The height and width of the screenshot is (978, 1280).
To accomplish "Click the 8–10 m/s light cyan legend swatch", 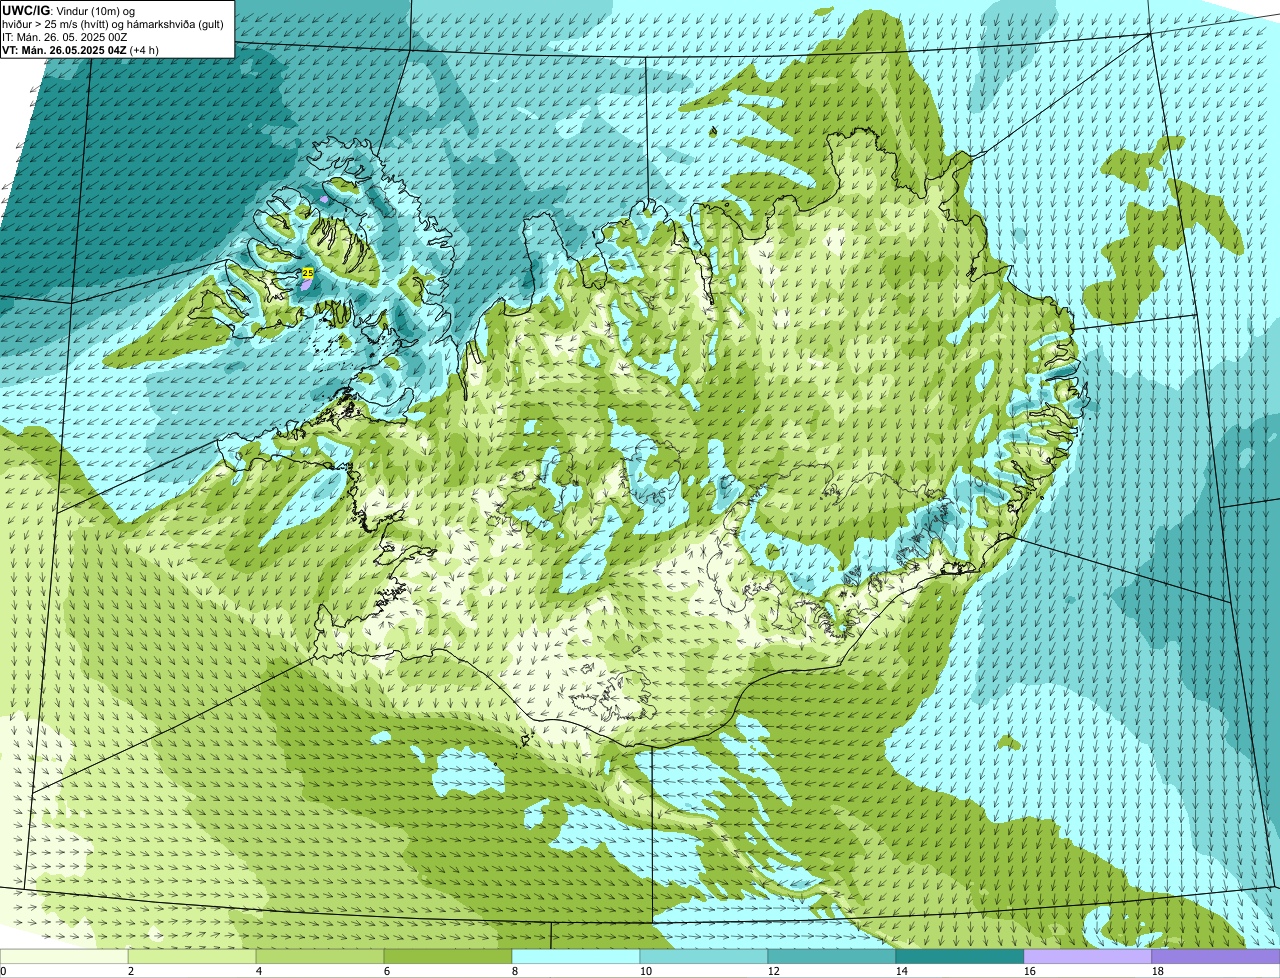I will coord(576,957).
